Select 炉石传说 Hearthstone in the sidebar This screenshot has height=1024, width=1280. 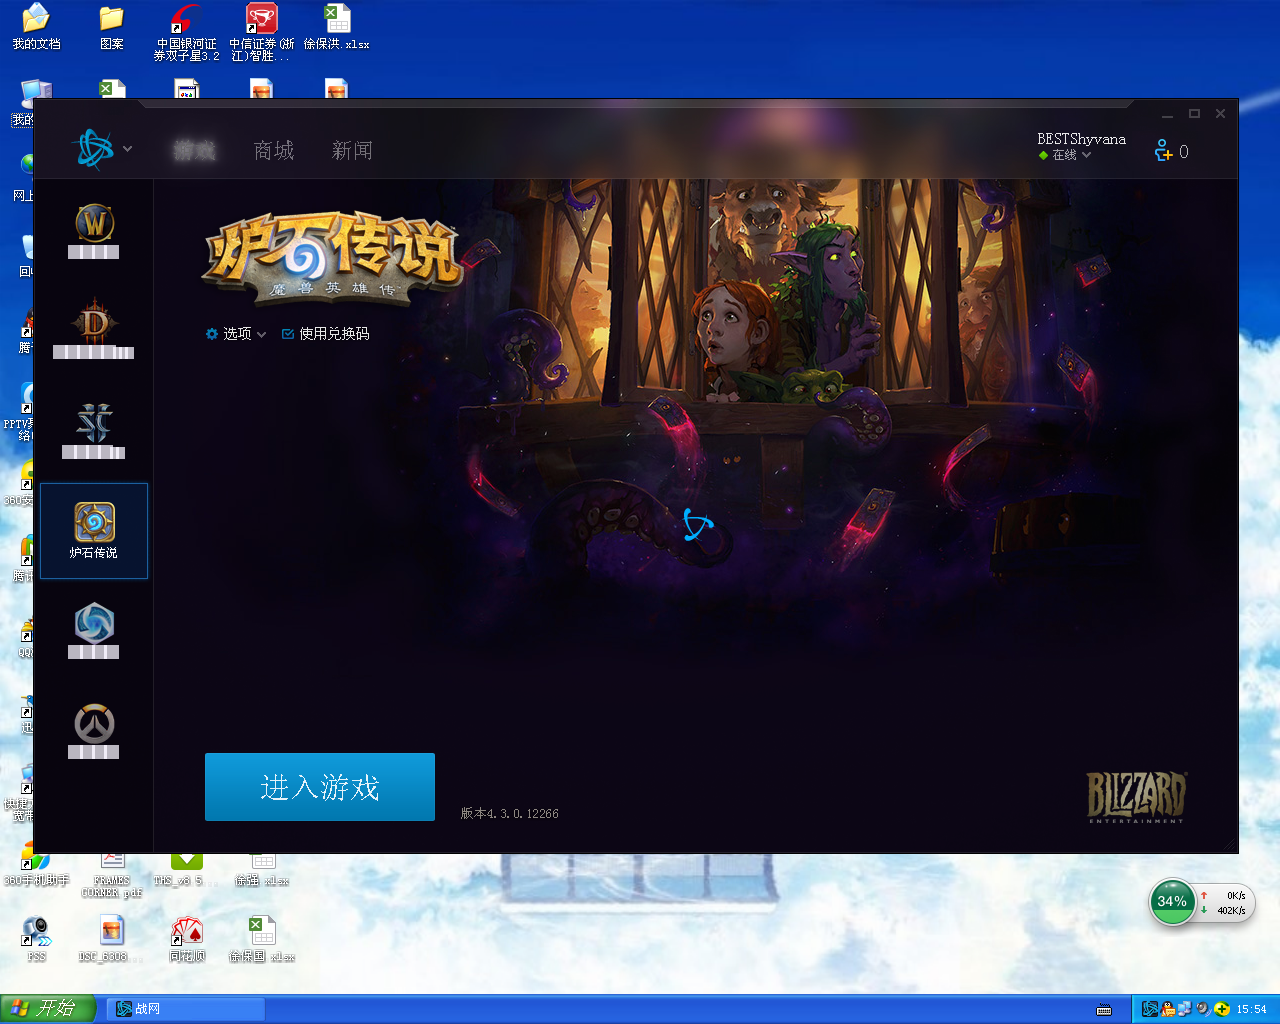pyautogui.click(x=94, y=531)
